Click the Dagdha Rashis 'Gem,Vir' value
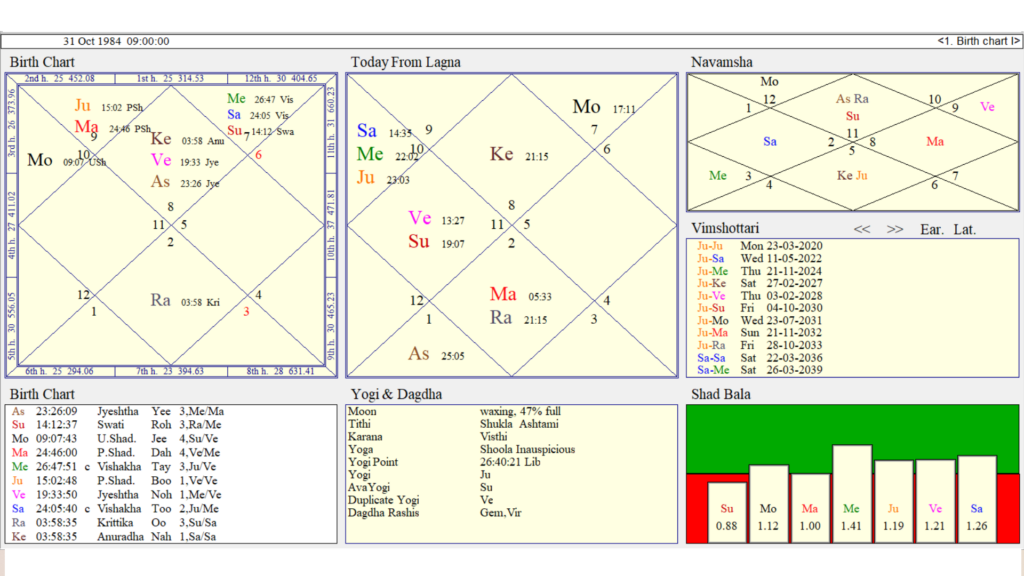1024x576 pixels. (500, 513)
